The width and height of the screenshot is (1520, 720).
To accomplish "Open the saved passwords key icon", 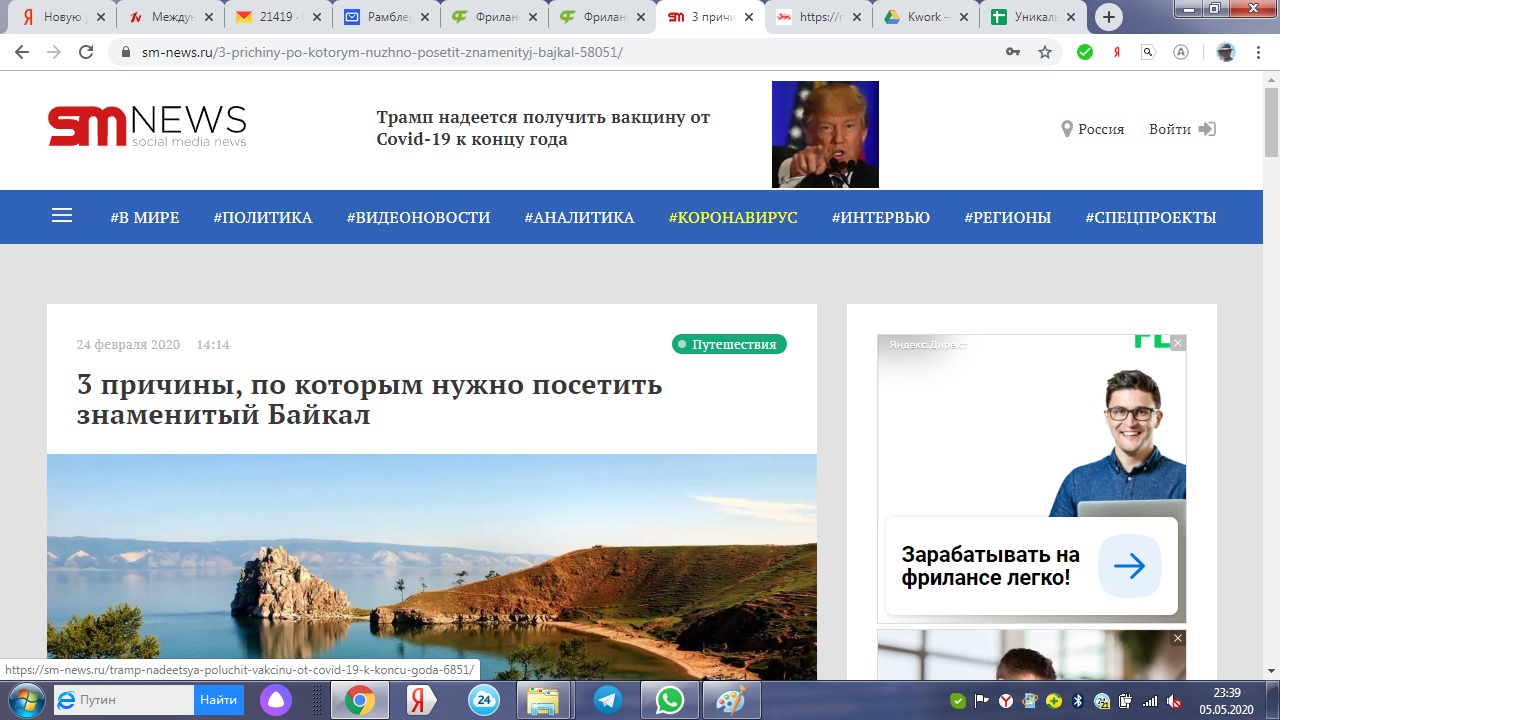I will click(x=1013, y=52).
